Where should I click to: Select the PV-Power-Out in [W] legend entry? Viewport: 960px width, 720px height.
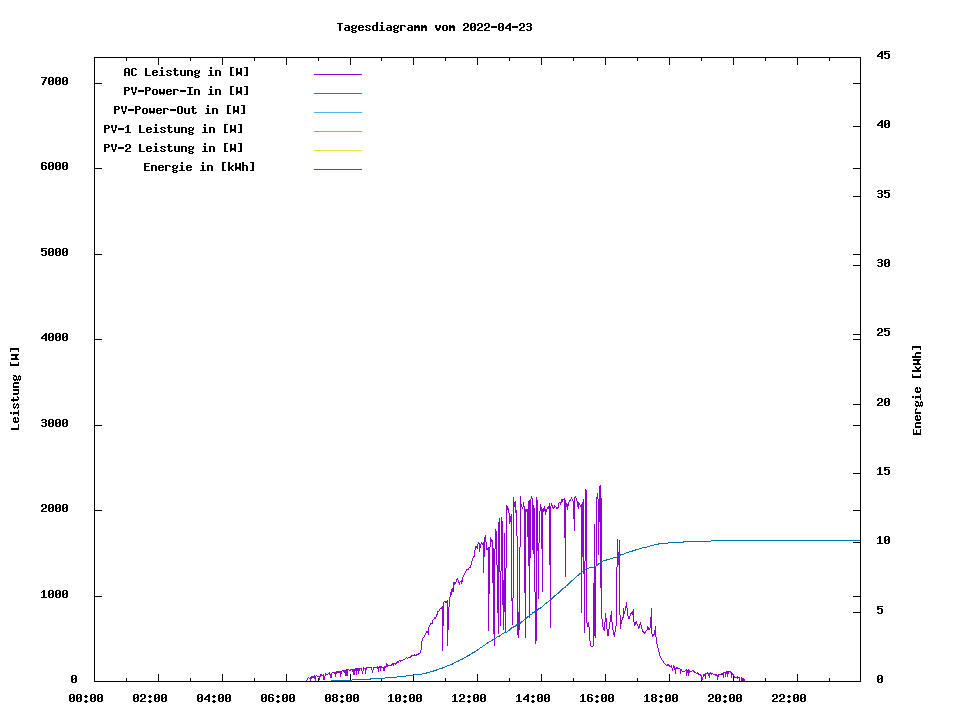click(x=180, y=110)
